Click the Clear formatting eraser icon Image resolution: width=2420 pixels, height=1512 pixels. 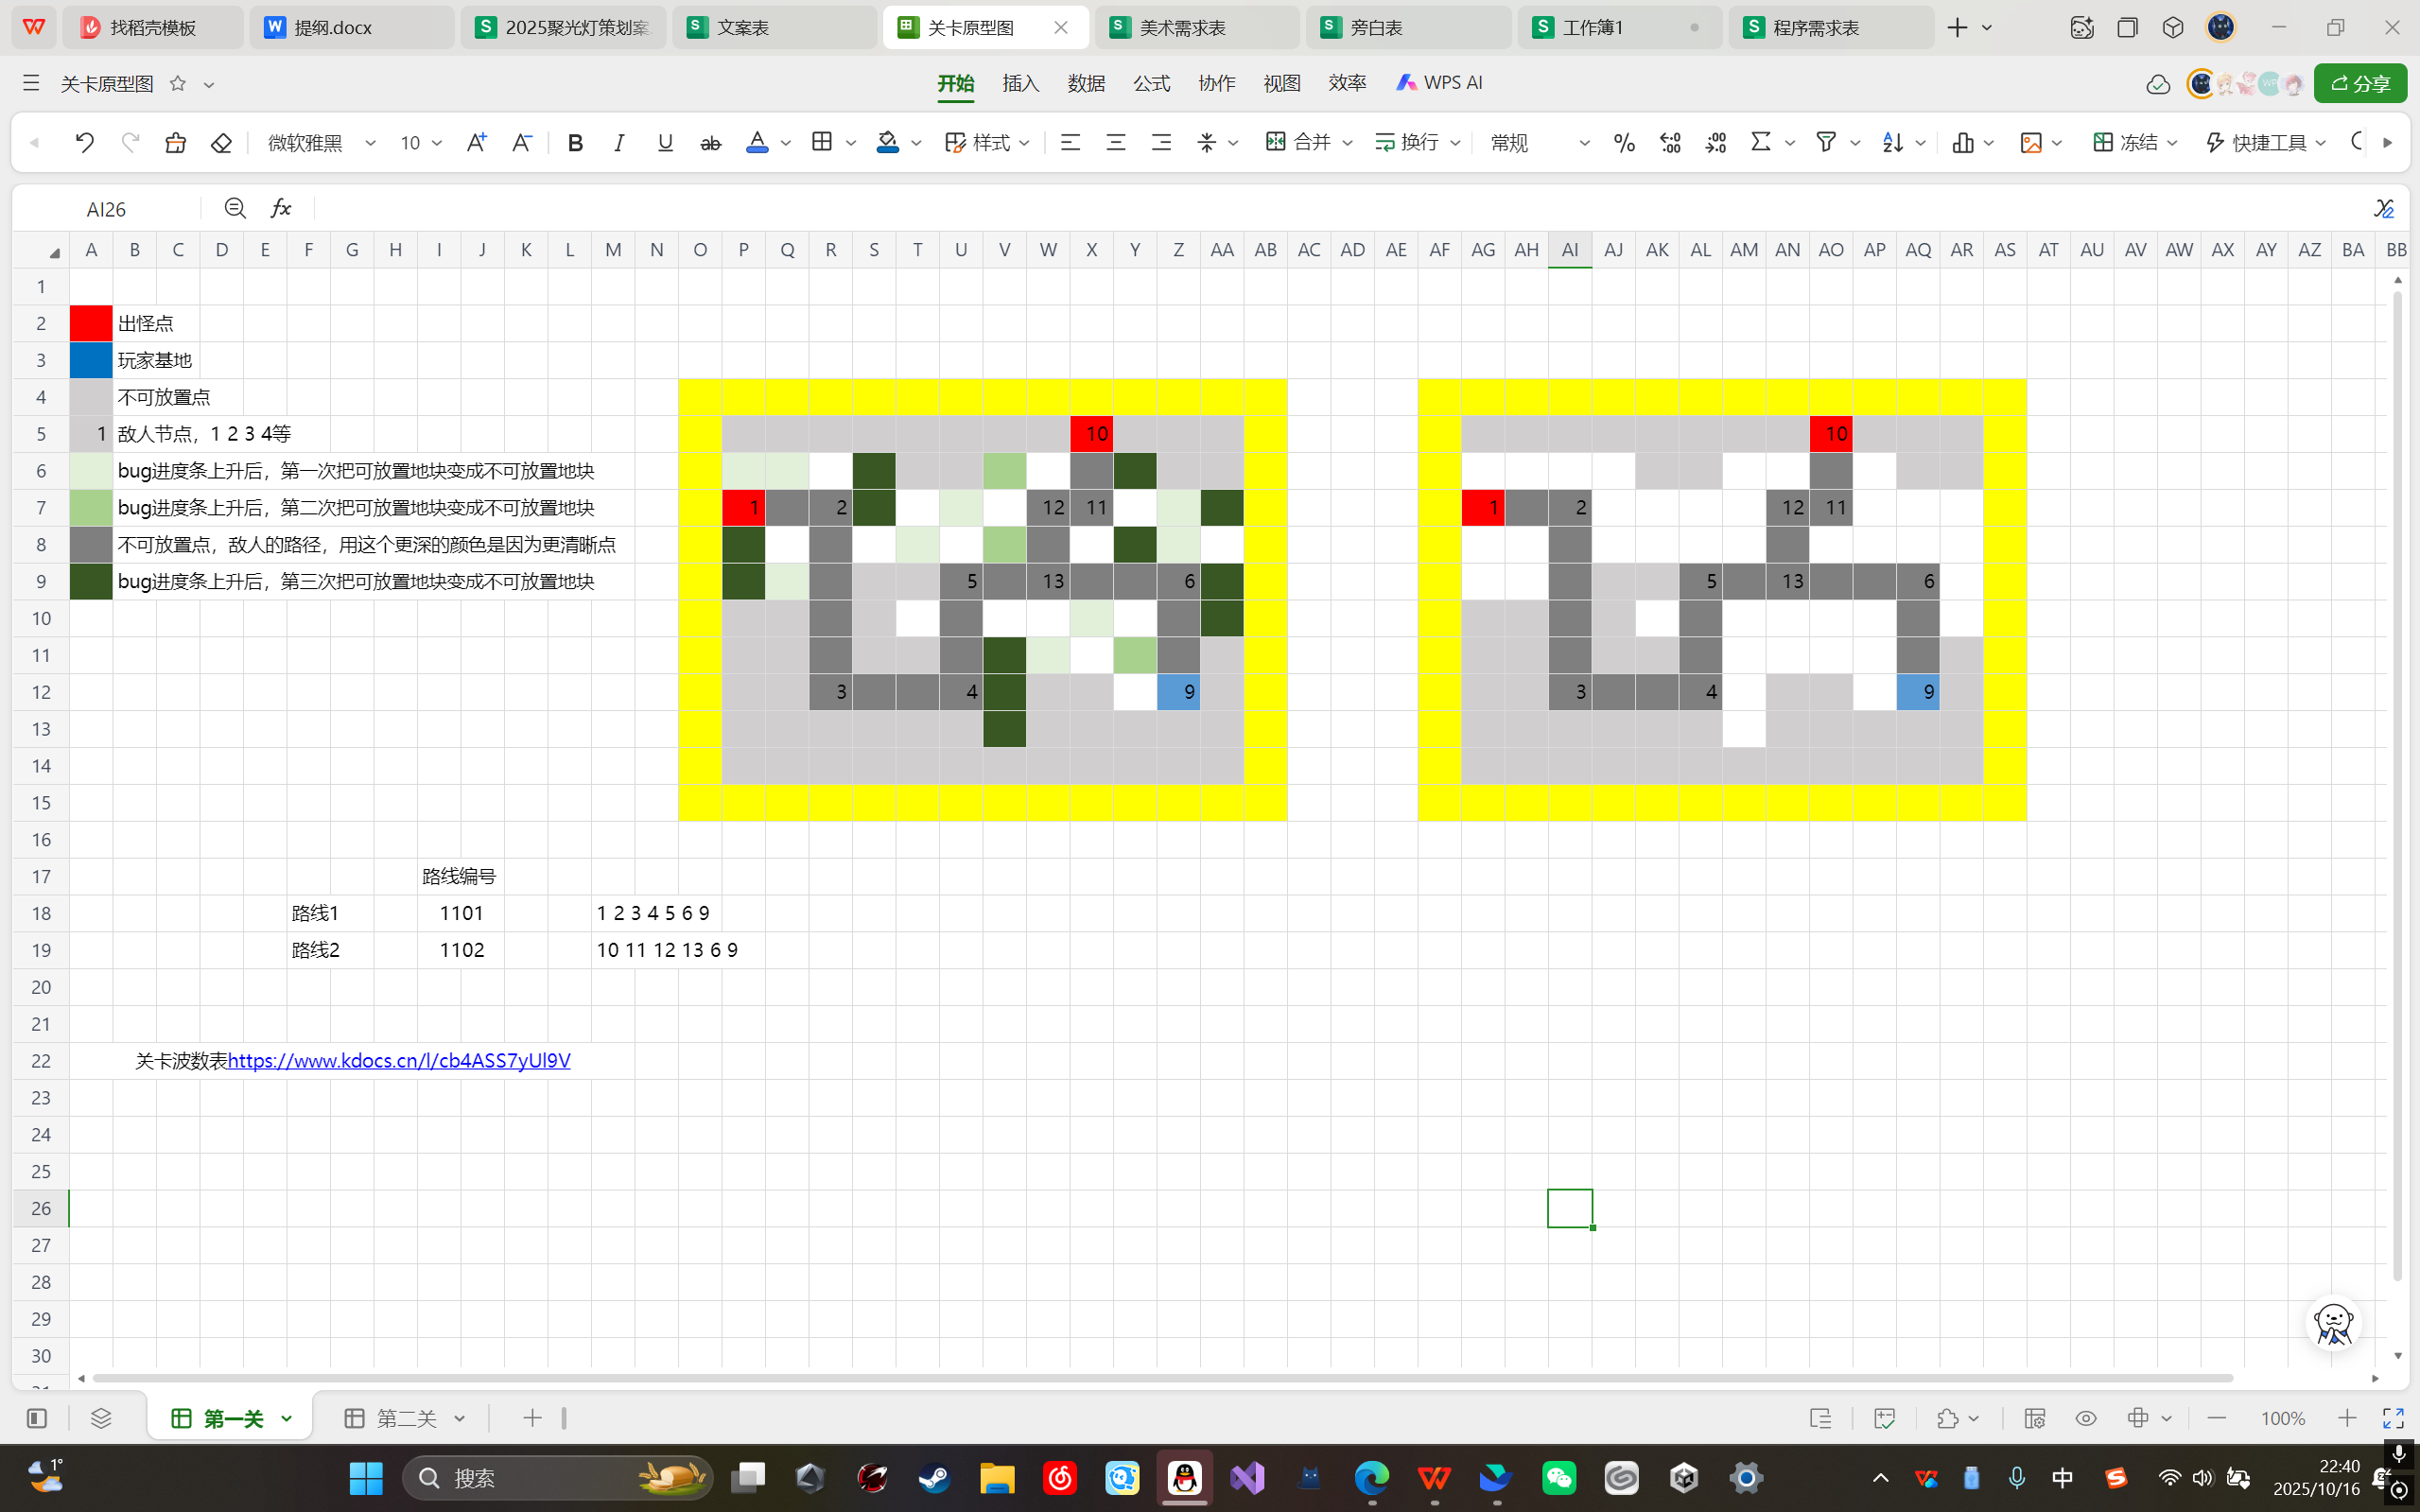coord(221,143)
